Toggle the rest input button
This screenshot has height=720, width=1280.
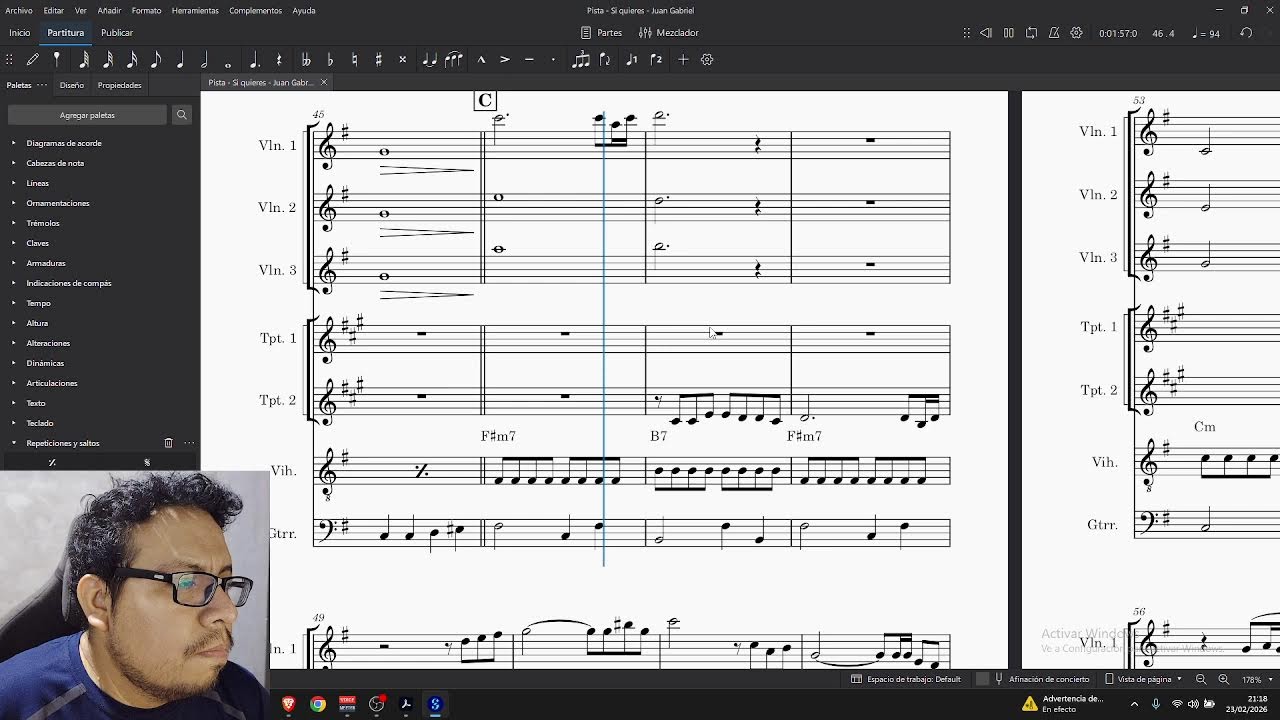[x=279, y=60]
